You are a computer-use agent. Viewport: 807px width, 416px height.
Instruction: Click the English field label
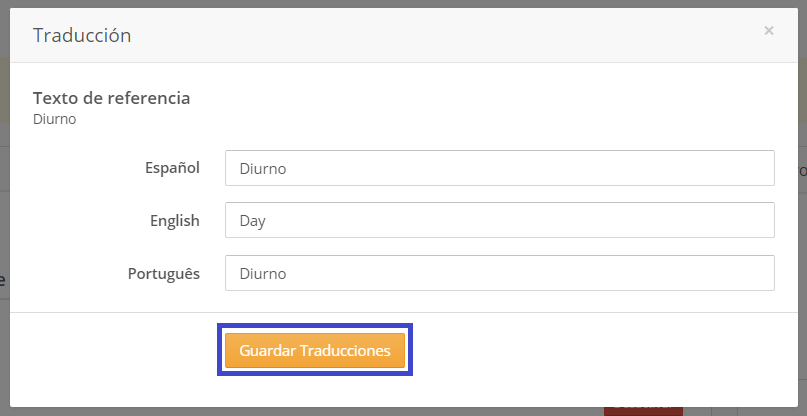coord(175,220)
